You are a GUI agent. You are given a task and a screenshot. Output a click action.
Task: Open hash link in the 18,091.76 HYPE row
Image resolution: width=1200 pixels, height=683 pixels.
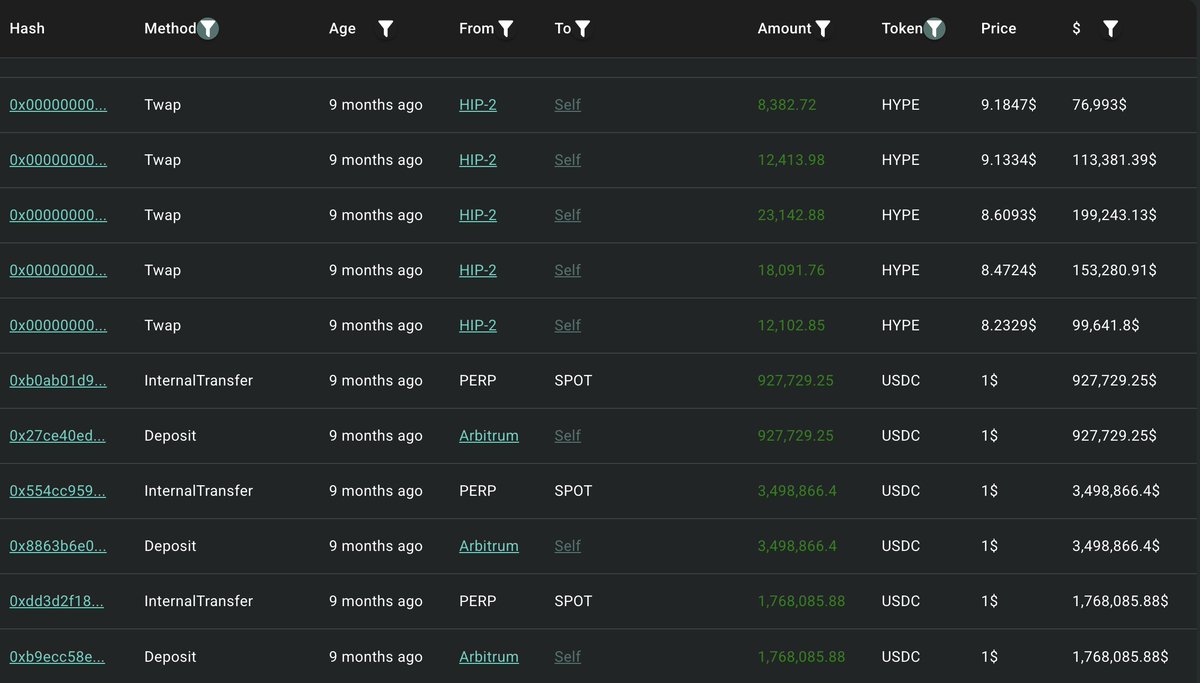tap(58, 270)
